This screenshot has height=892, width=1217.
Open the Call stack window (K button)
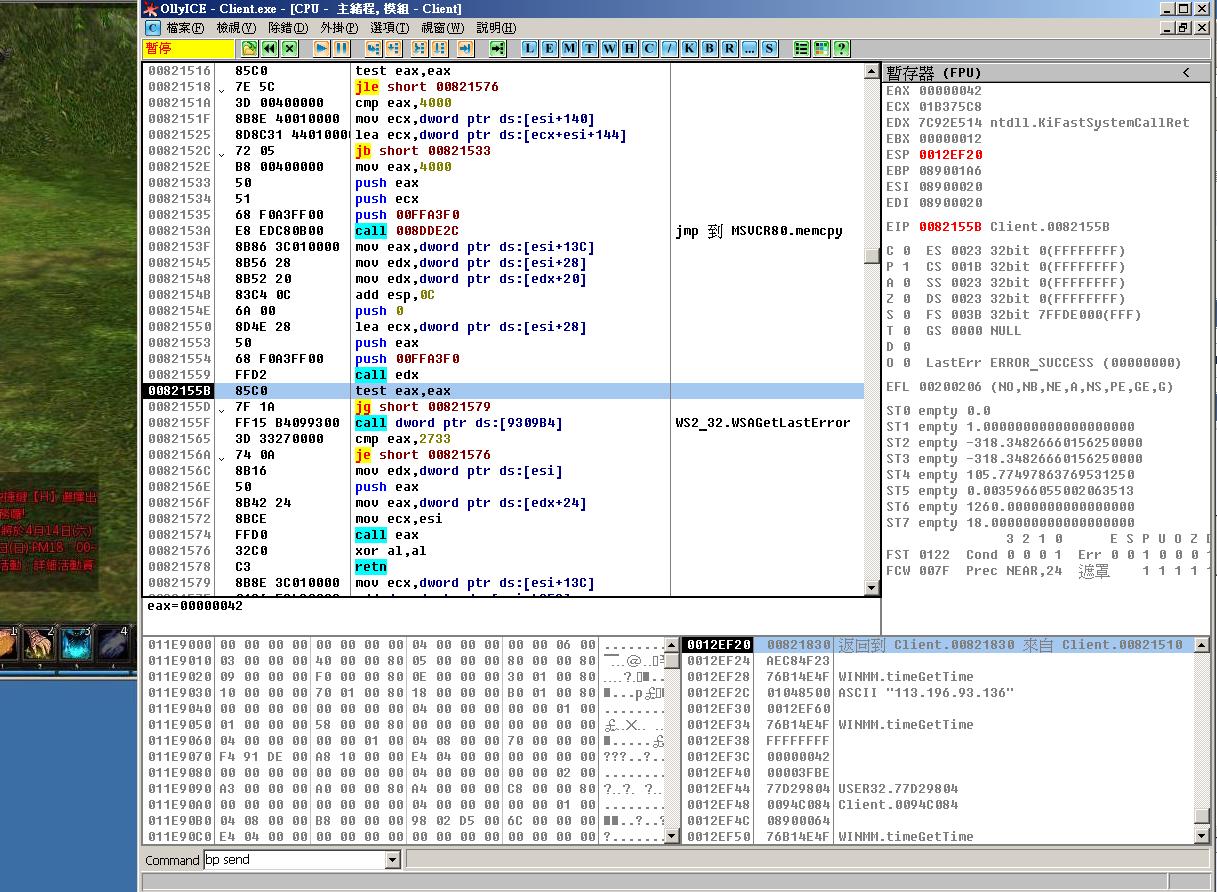pos(689,48)
